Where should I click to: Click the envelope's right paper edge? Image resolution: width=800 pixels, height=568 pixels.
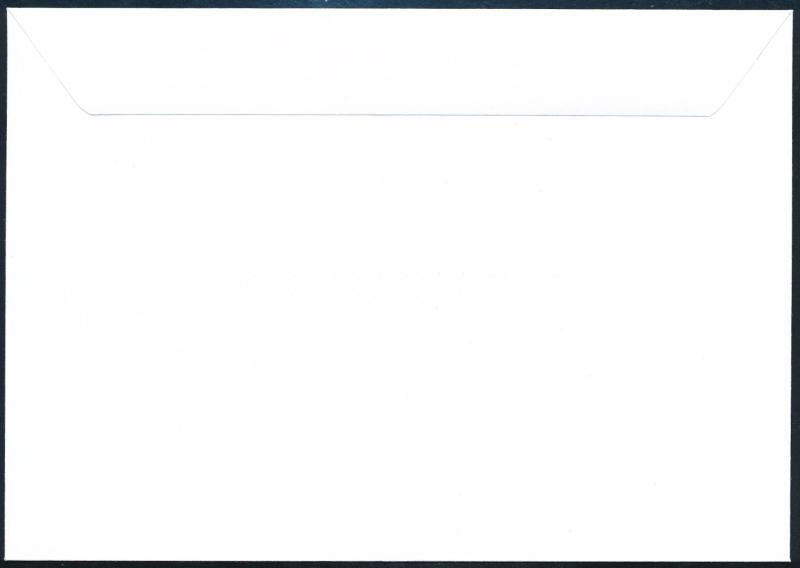click(791, 284)
